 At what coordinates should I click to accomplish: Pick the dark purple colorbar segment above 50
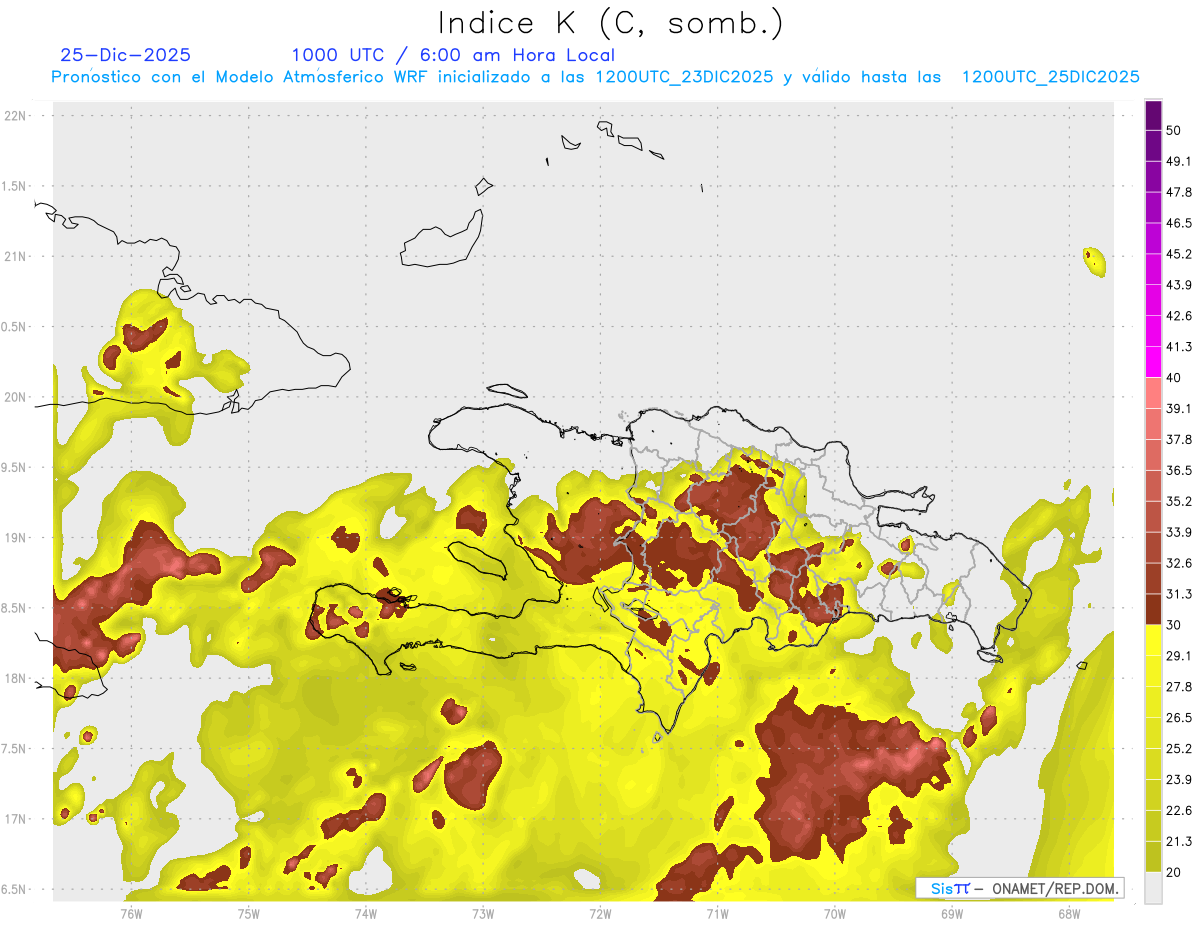(x=1153, y=116)
